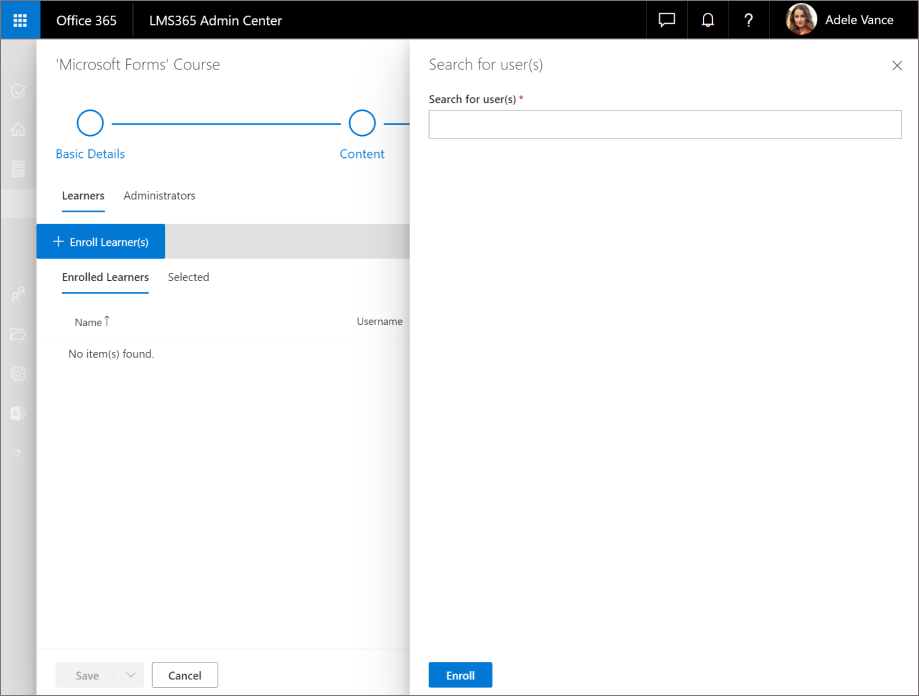Switch to the Selected tab
919x696 pixels.
(x=188, y=278)
